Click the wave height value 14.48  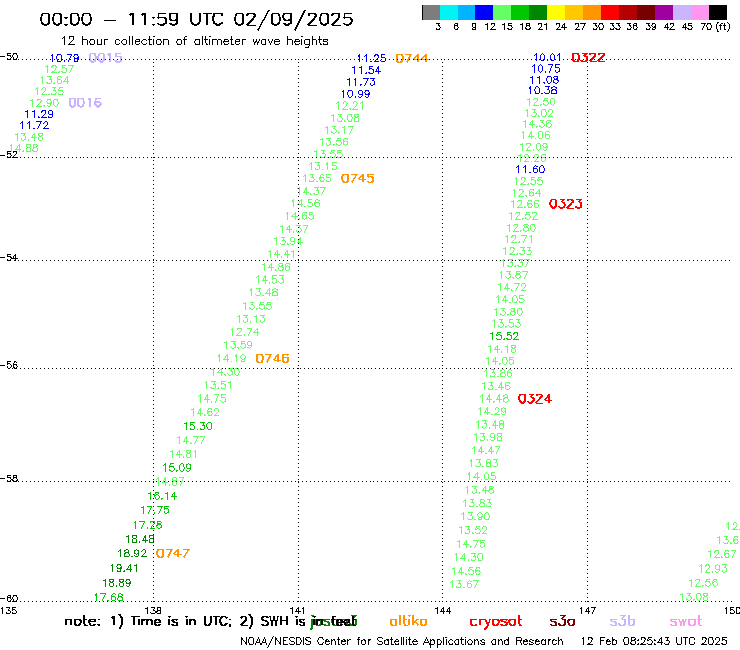coord(494,399)
